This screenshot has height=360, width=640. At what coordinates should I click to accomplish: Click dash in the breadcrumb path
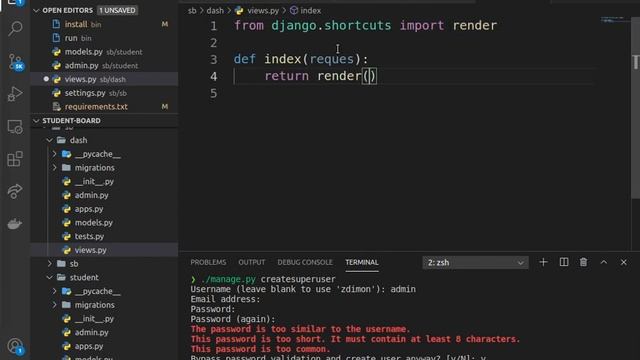point(215,11)
